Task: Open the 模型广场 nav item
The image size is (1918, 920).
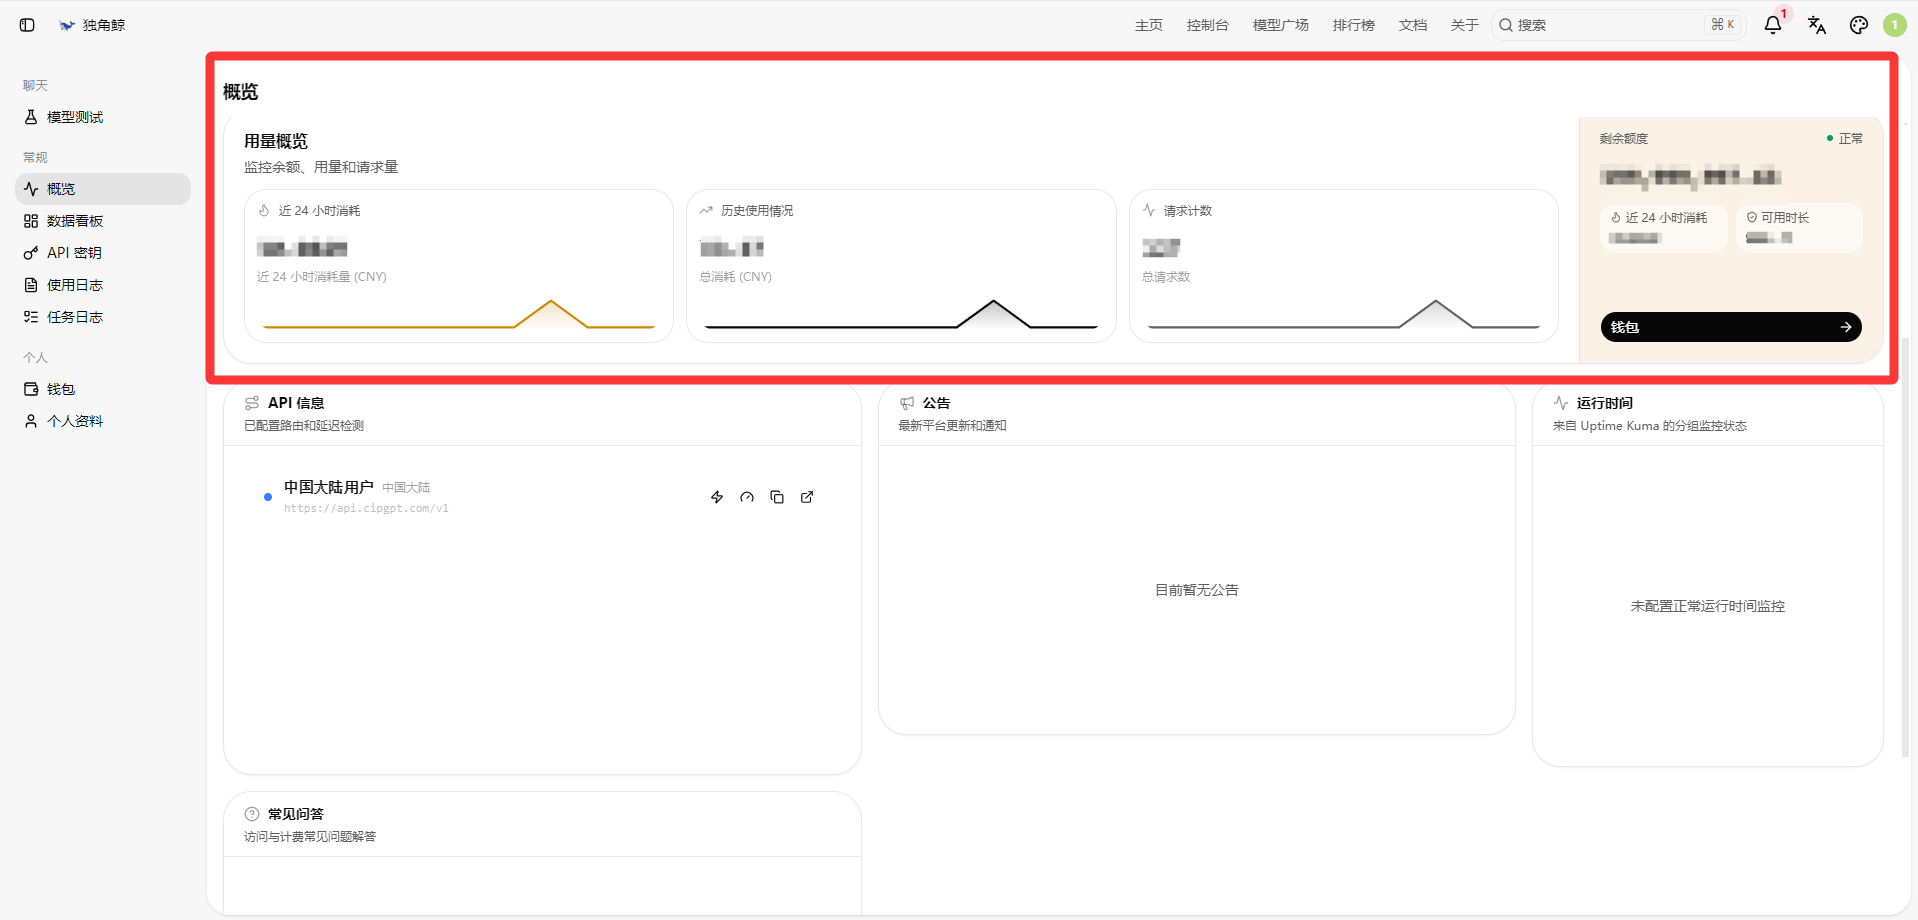Action: 1281,25
